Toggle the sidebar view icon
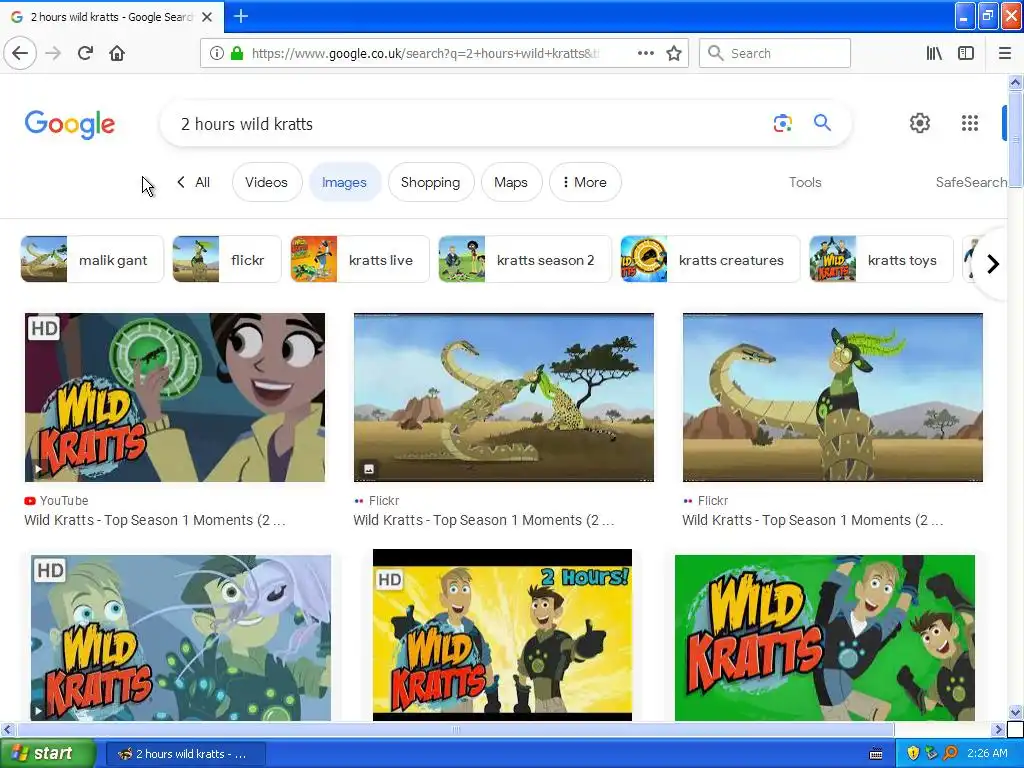Screen dimensions: 1024x768 pos(966,53)
